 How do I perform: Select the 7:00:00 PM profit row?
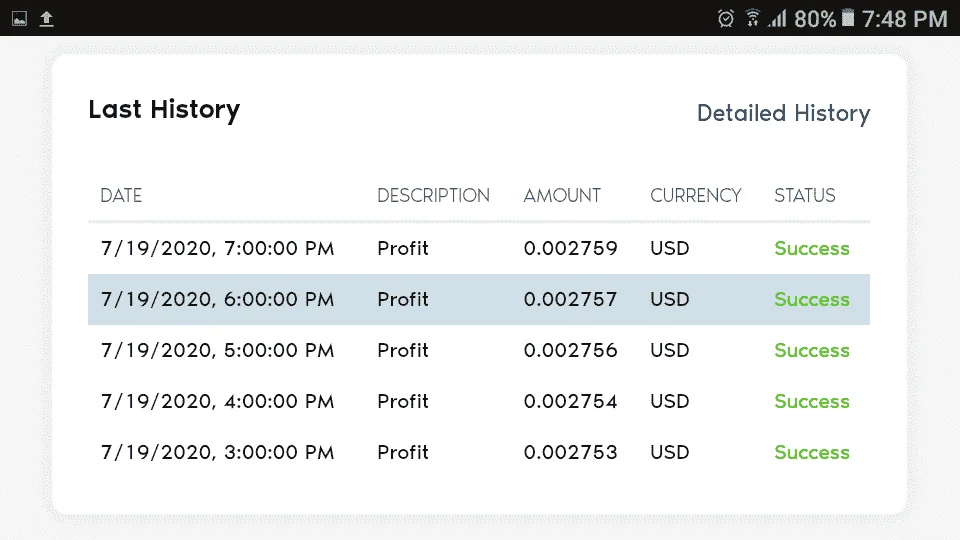[479, 249]
